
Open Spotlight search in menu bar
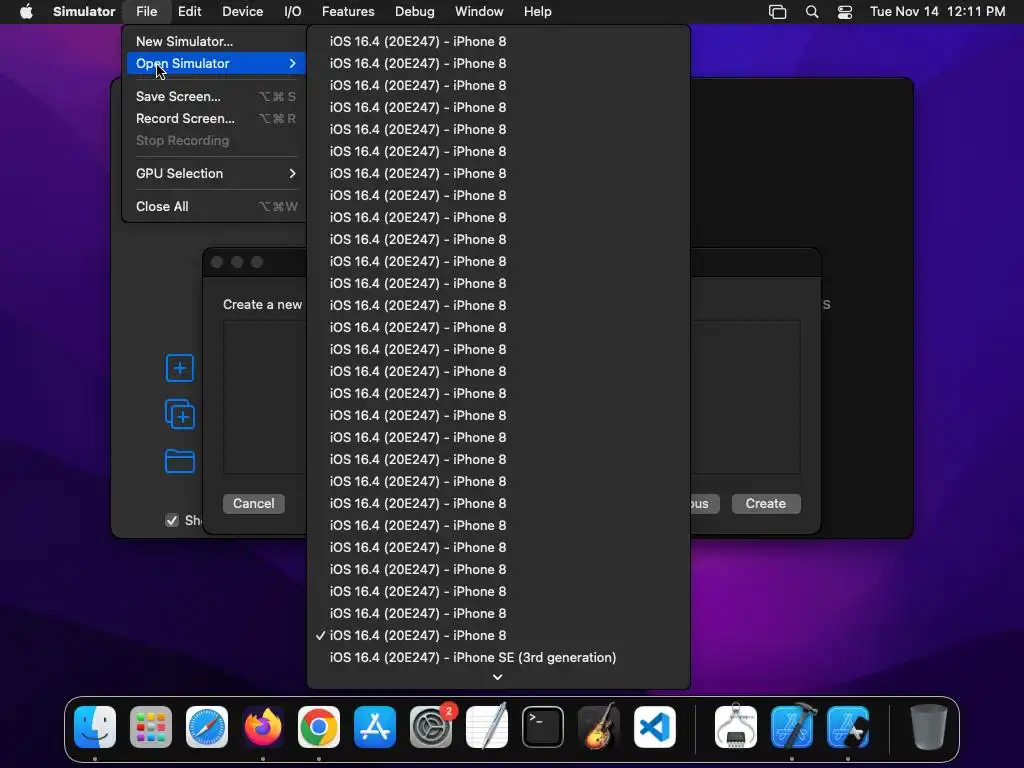(x=812, y=12)
